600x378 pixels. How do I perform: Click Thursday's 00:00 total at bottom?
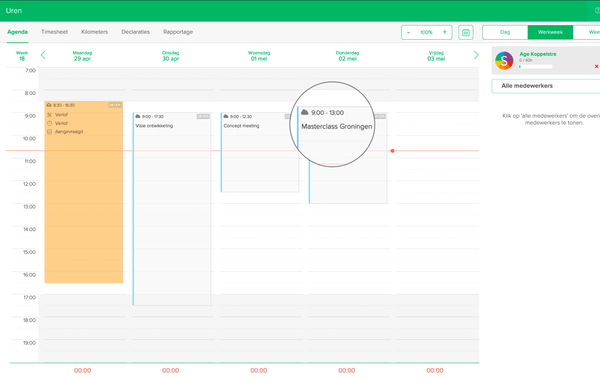click(x=347, y=370)
